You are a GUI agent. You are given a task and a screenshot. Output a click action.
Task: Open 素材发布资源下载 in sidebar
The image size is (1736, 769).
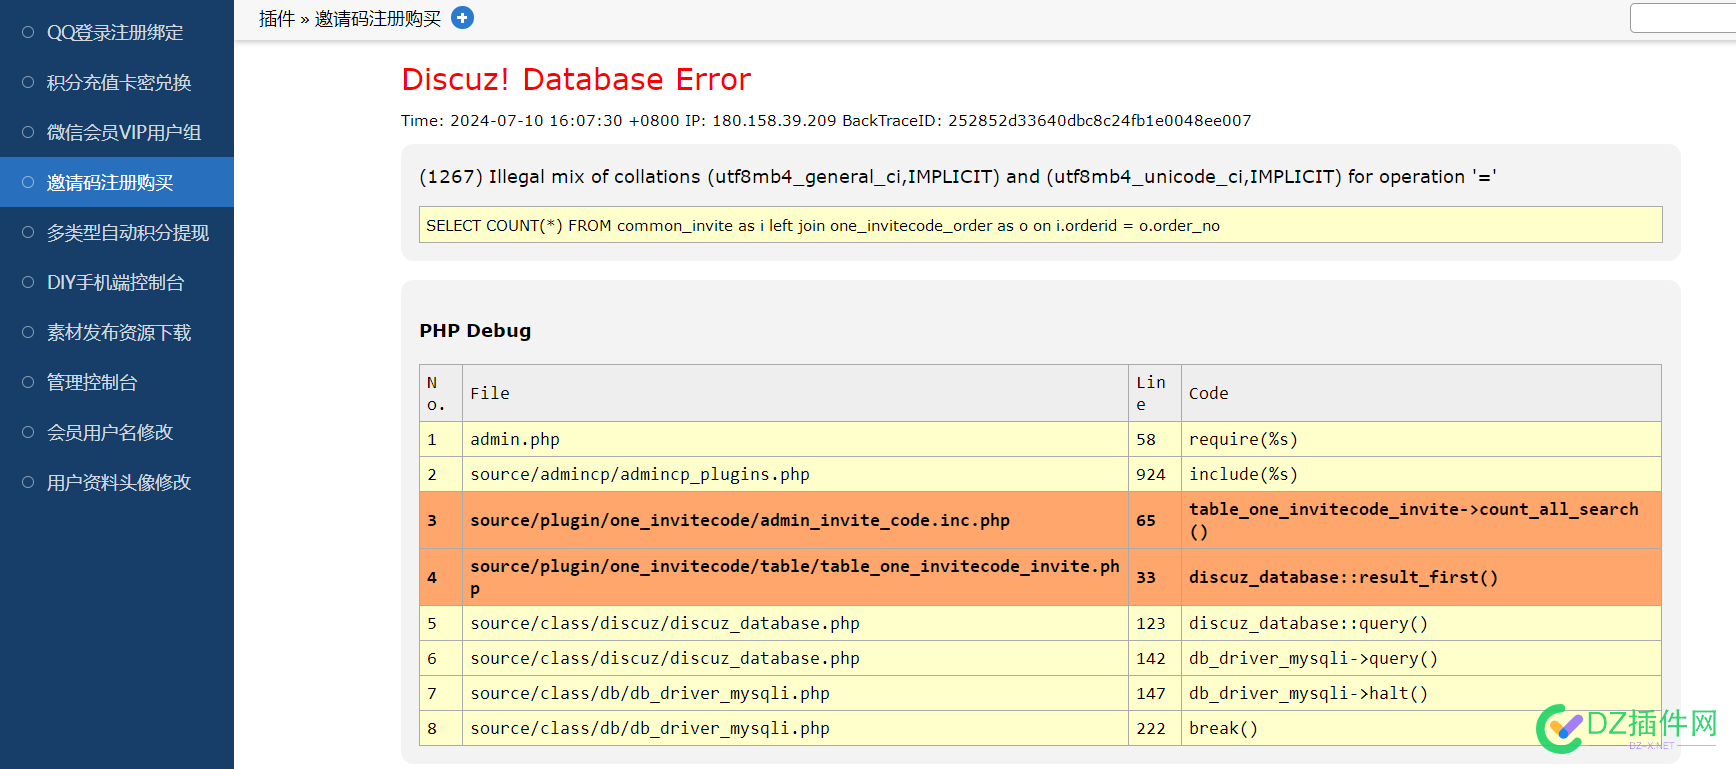[x=117, y=332]
